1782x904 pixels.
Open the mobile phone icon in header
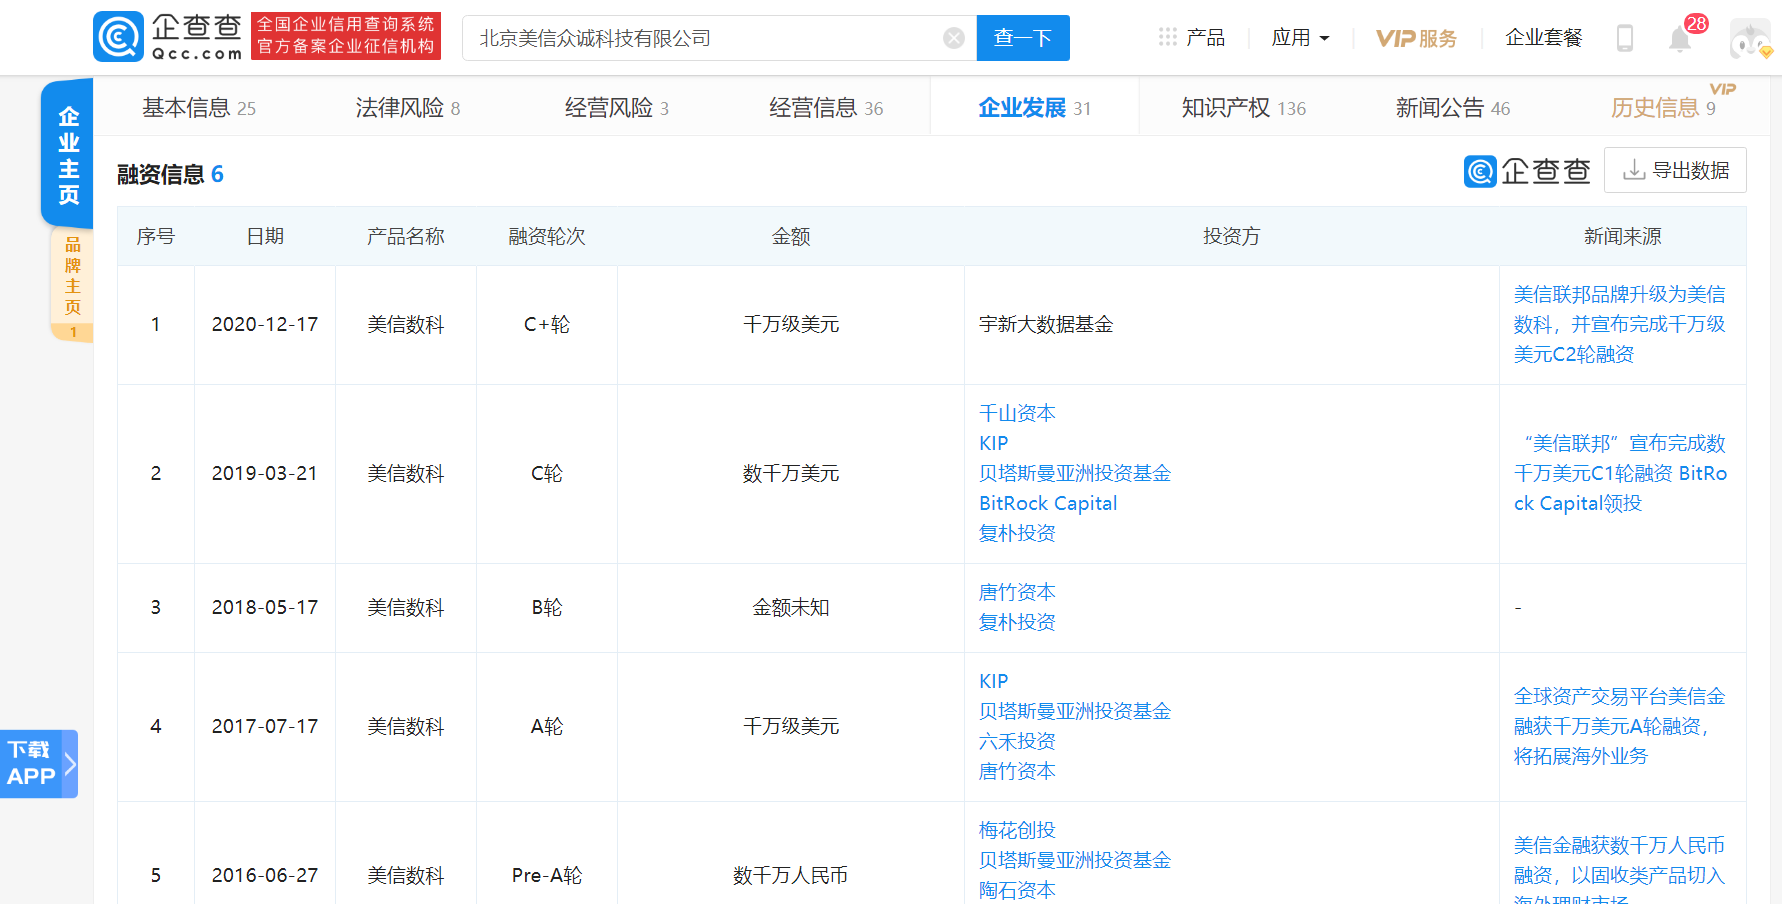point(1625,38)
